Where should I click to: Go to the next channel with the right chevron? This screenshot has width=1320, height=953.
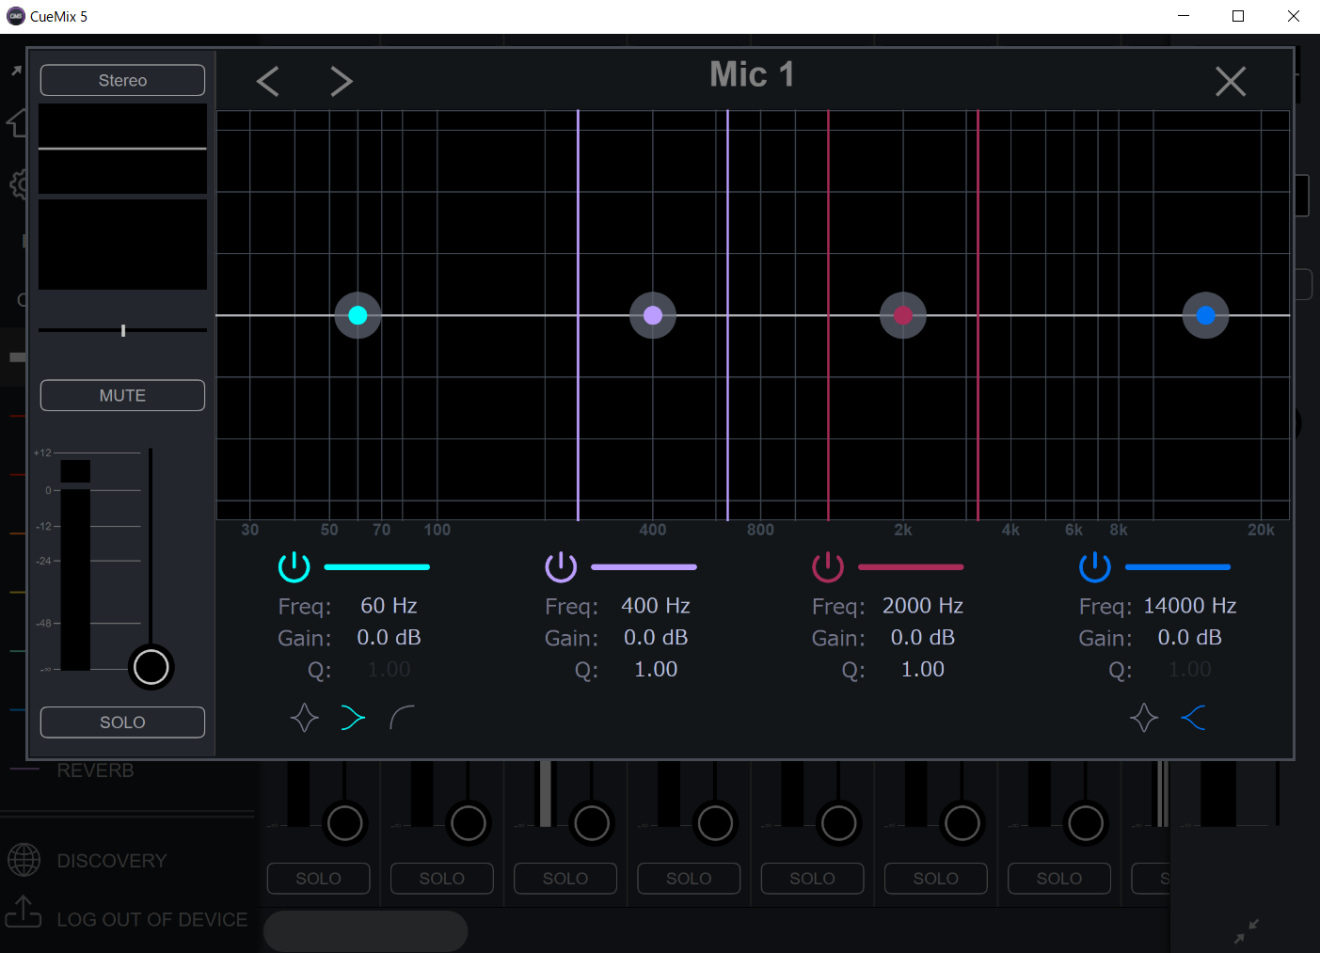coord(341,81)
